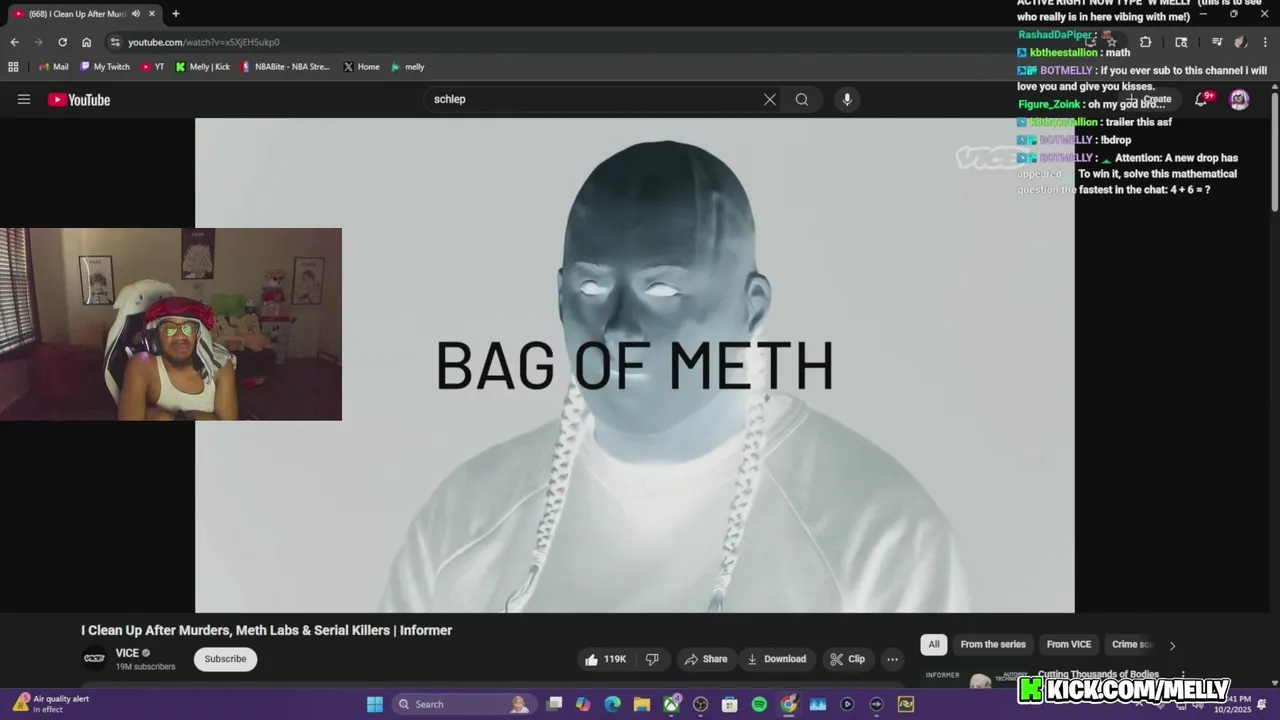Click the page vertical scrollbar
The image size is (1280, 720).
(x=1275, y=150)
